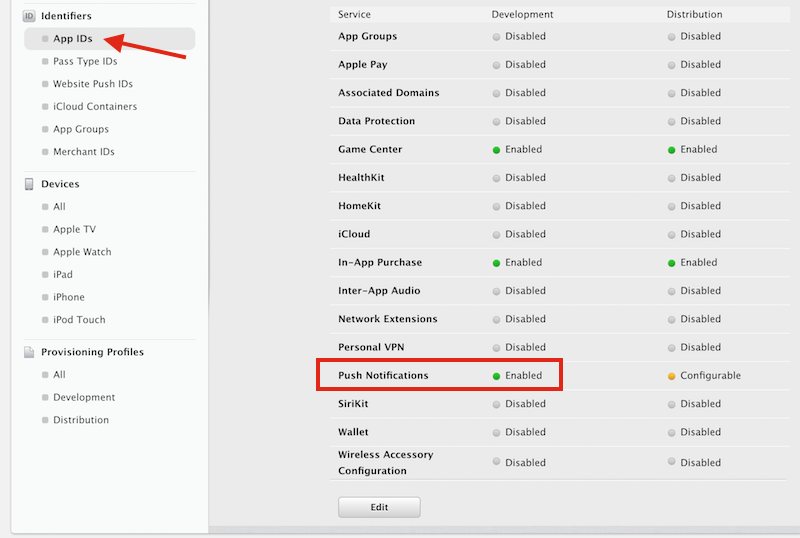Click the Associated Domains service name
This screenshot has width=800, height=538.
(x=388, y=93)
